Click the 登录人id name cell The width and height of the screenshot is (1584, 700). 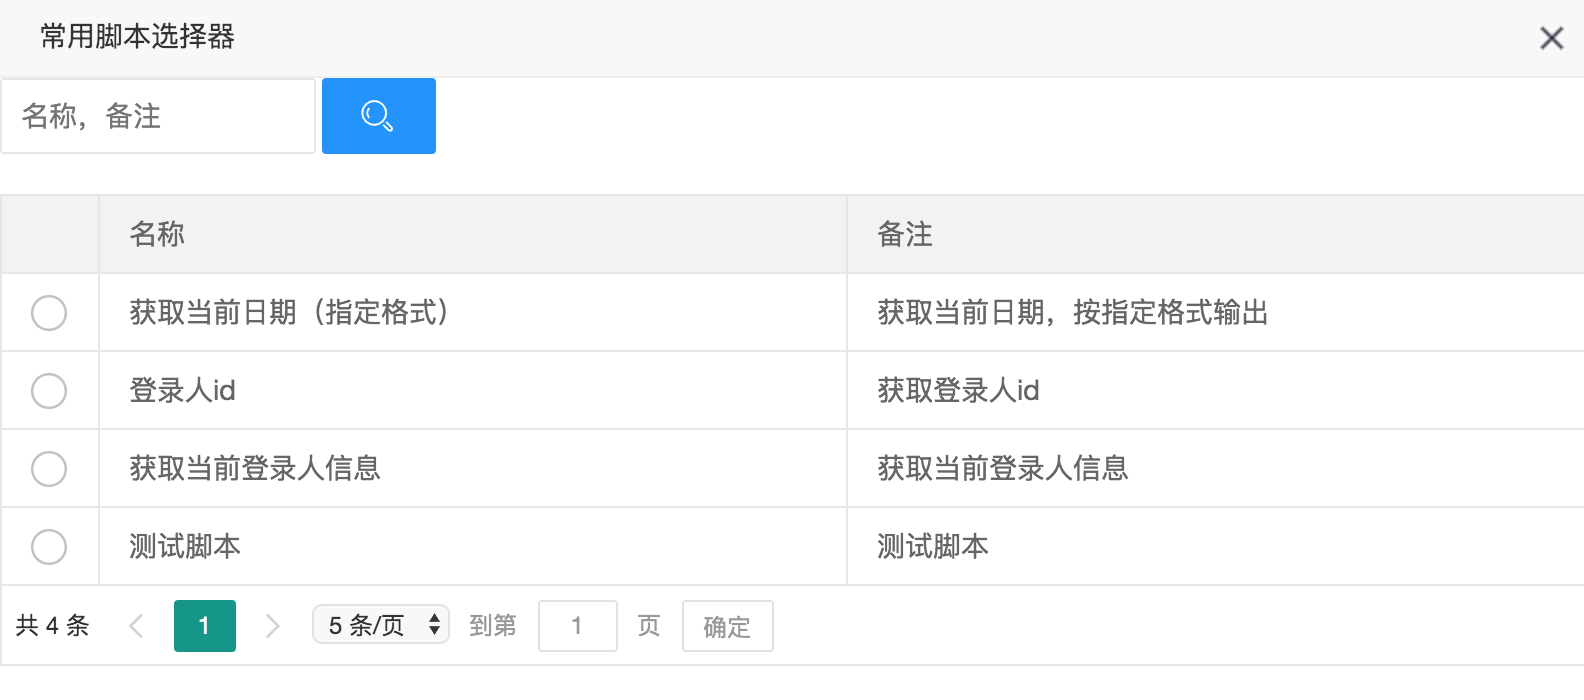pos(183,391)
